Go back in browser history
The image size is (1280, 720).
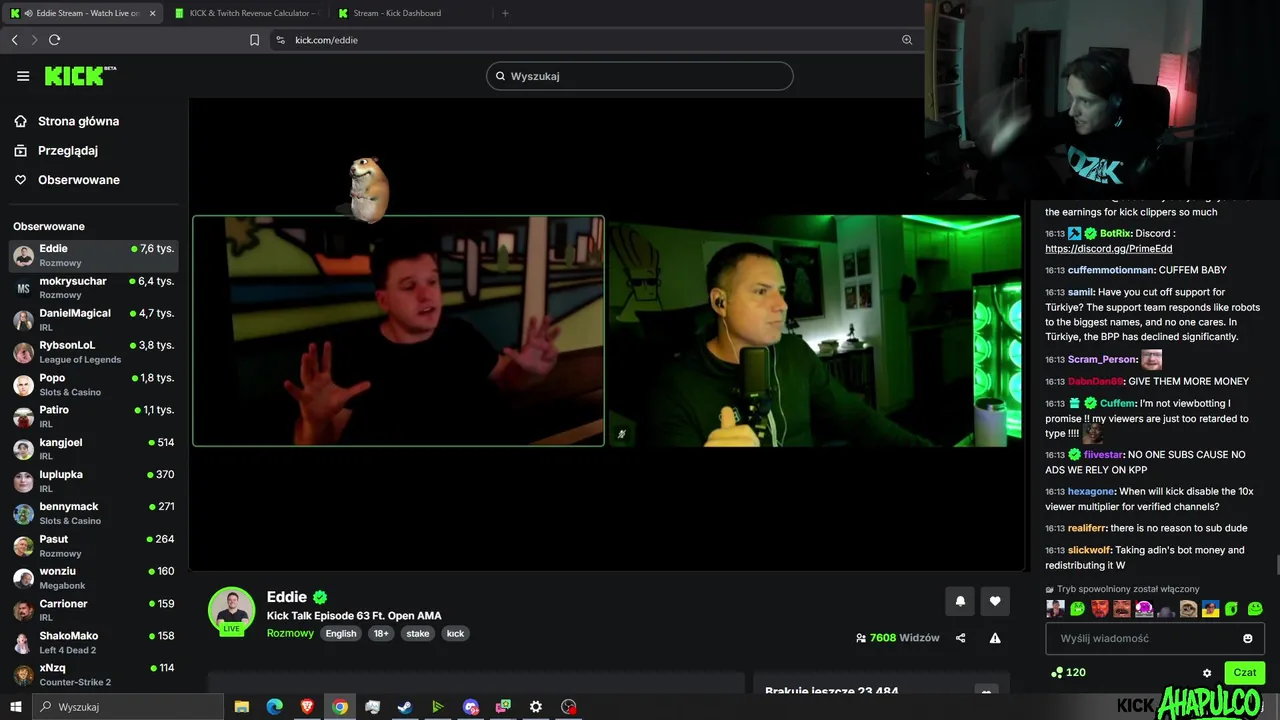15,40
